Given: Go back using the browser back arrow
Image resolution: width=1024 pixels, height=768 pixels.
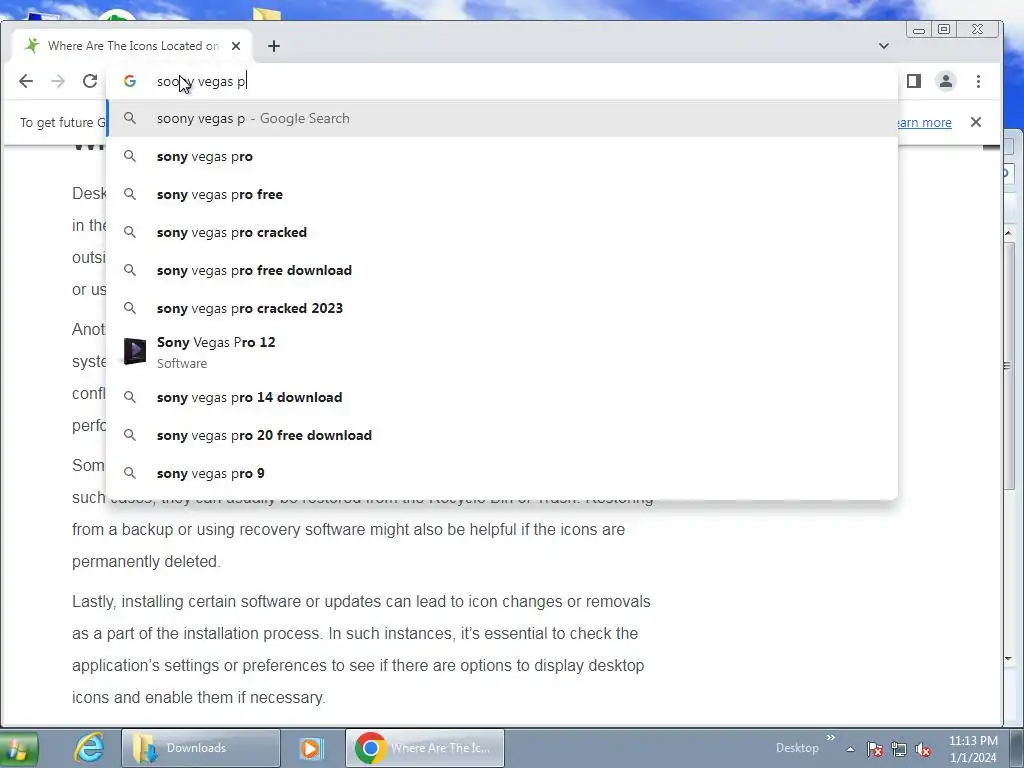Looking at the screenshot, I should coord(26,81).
